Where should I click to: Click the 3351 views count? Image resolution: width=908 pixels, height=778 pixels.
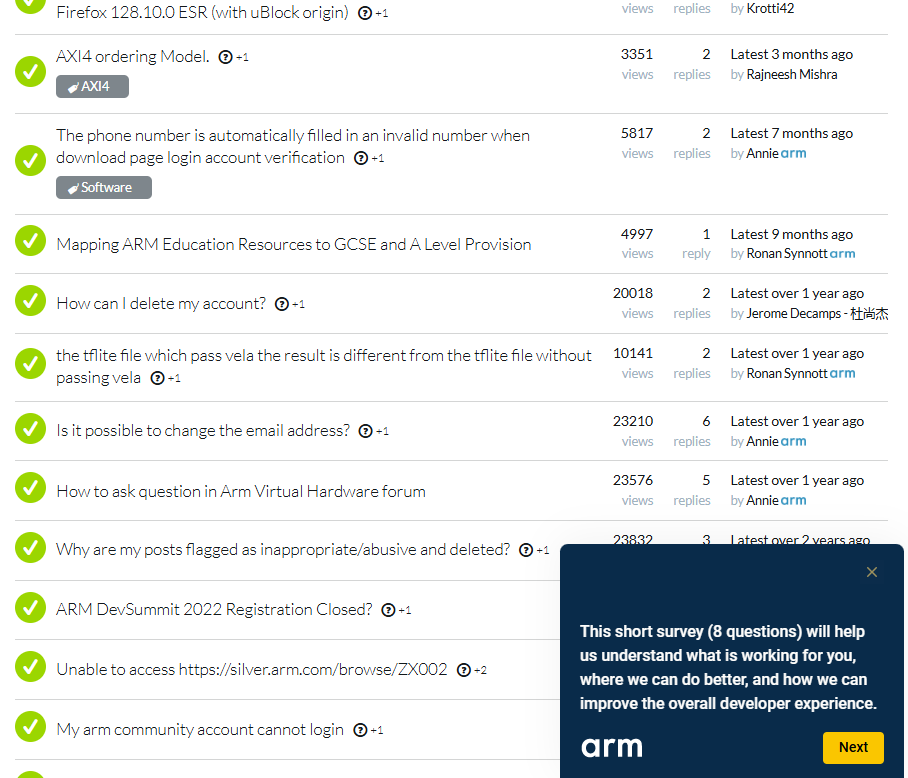[637, 54]
